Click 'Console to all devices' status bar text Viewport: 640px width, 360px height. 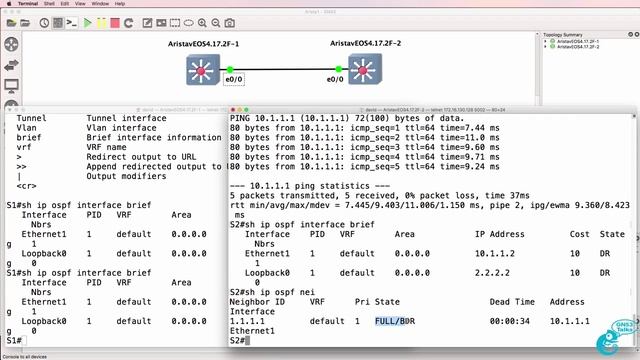click(x=24, y=357)
